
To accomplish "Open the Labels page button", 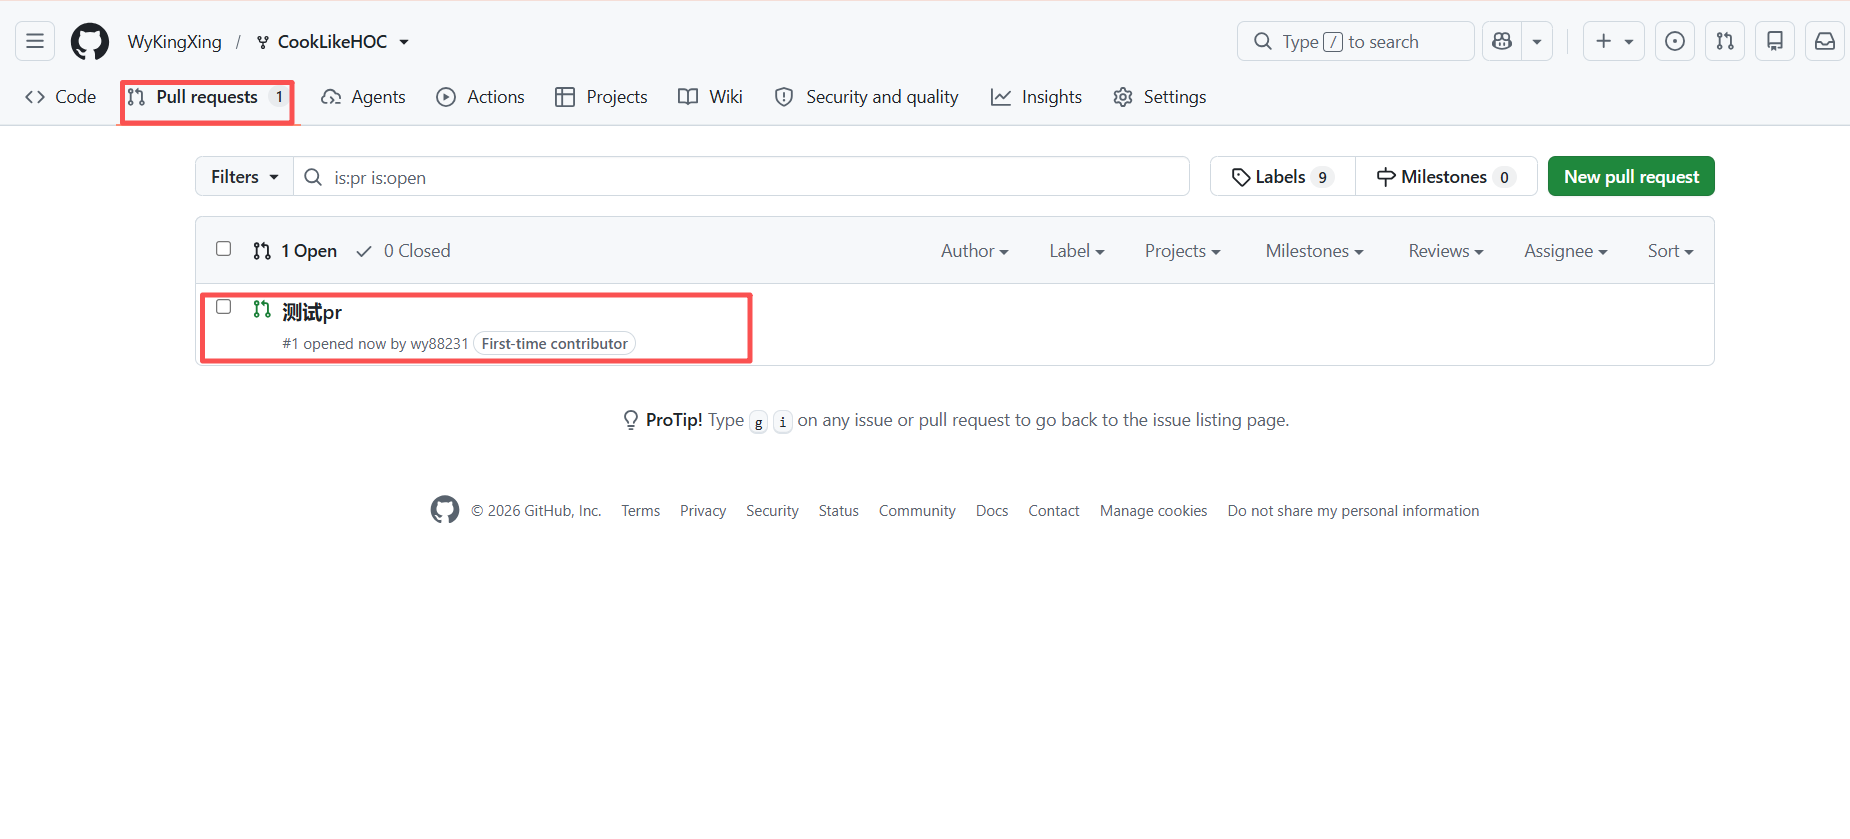I will pos(1283,177).
